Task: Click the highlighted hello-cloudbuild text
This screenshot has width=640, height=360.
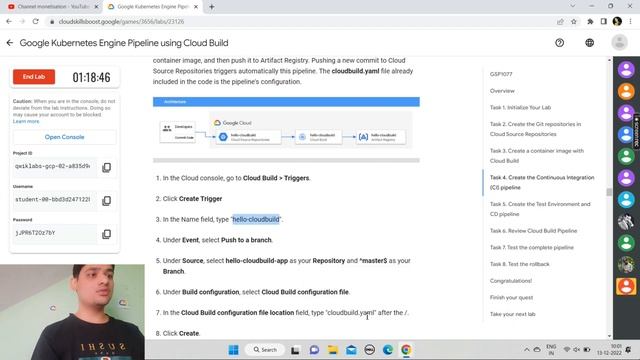Action: coord(256,220)
